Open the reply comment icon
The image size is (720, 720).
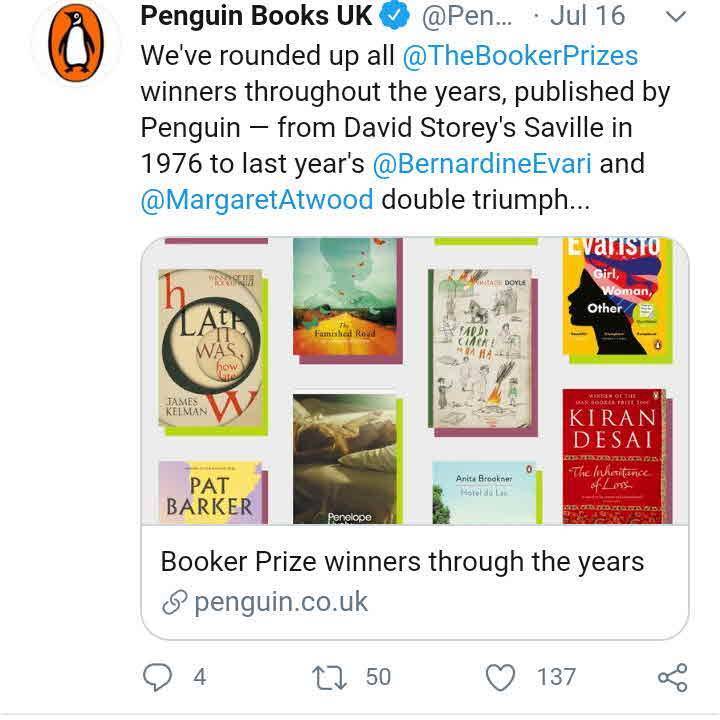(x=158, y=677)
